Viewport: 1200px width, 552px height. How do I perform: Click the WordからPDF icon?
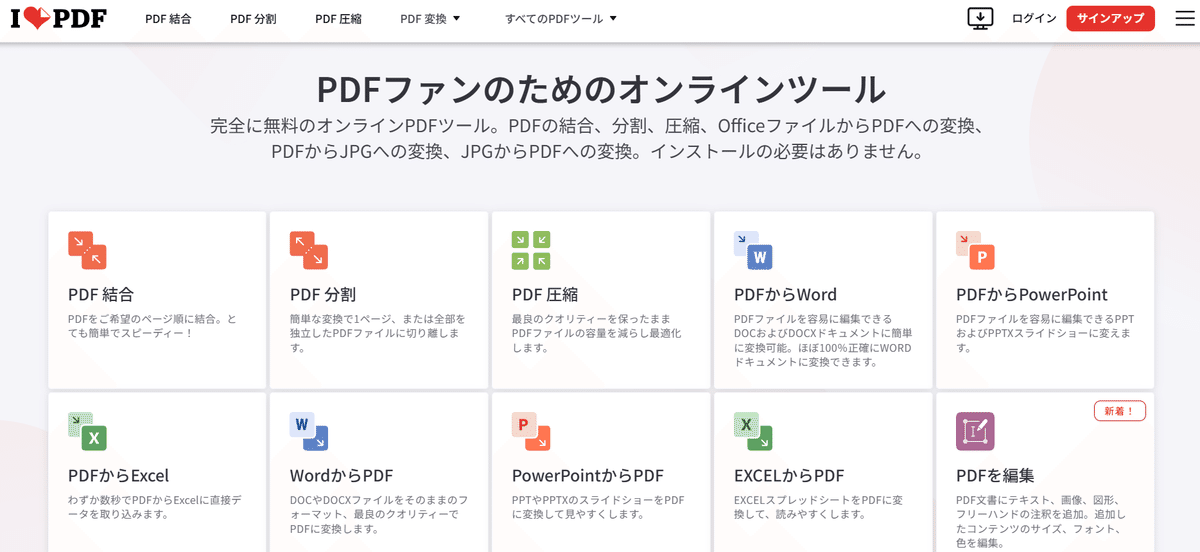tap(309, 432)
